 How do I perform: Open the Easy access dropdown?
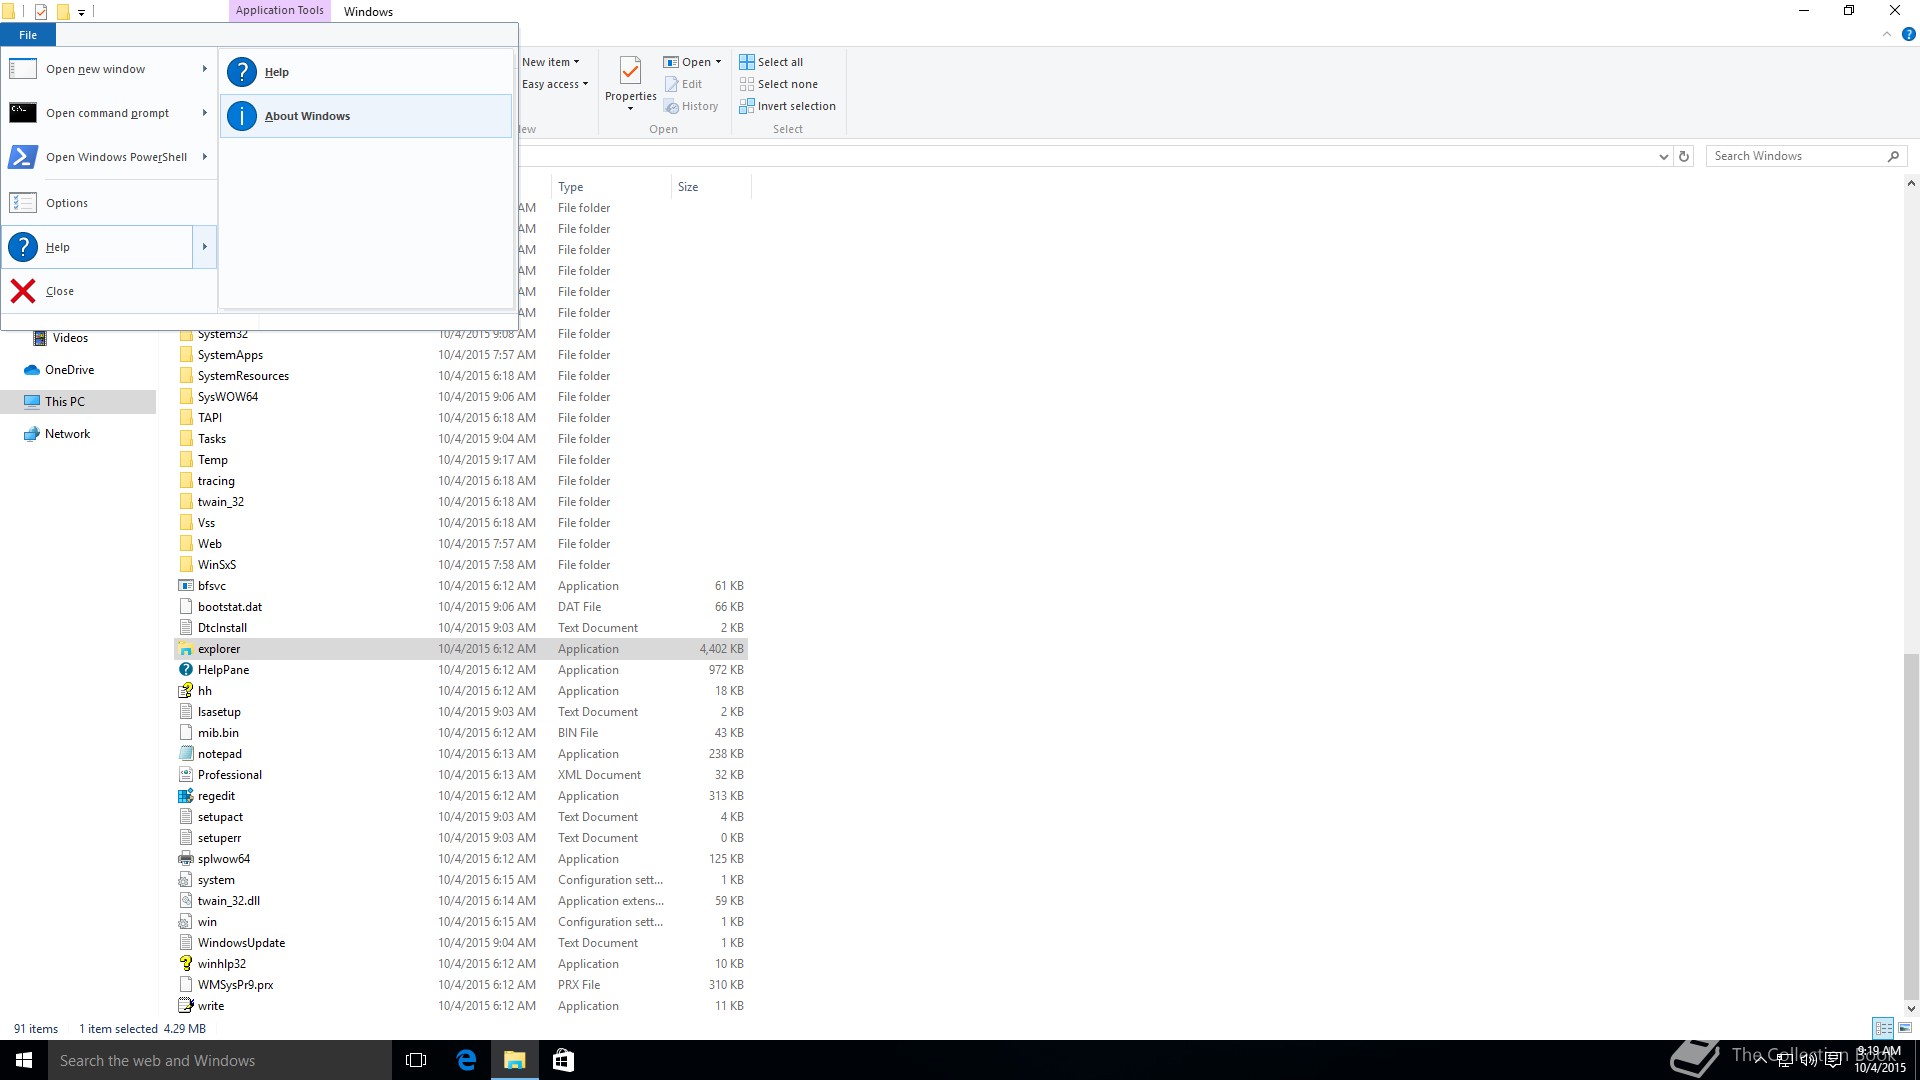point(555,84)
